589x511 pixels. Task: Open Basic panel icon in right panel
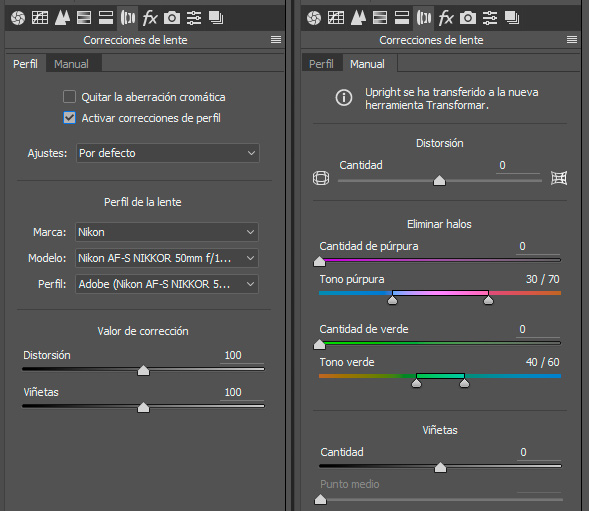314,18
